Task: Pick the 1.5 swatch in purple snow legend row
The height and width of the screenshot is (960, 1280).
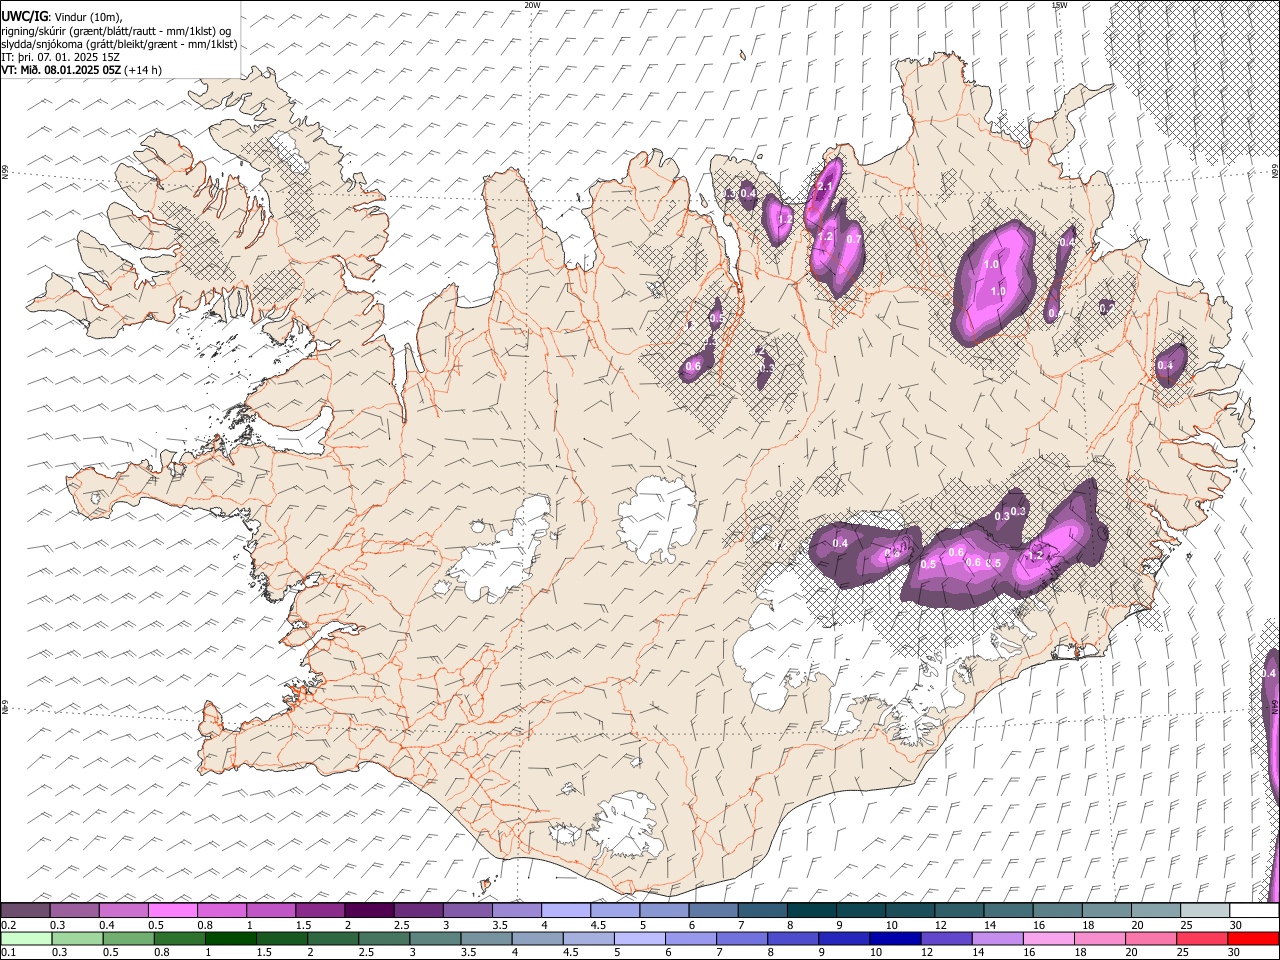Action: (x=320, y=911)
